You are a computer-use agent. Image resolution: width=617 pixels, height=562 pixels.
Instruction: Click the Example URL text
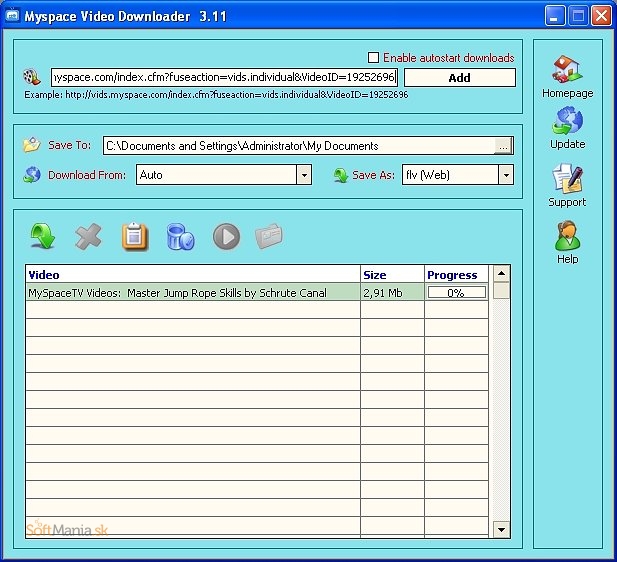tap(216, 94)
